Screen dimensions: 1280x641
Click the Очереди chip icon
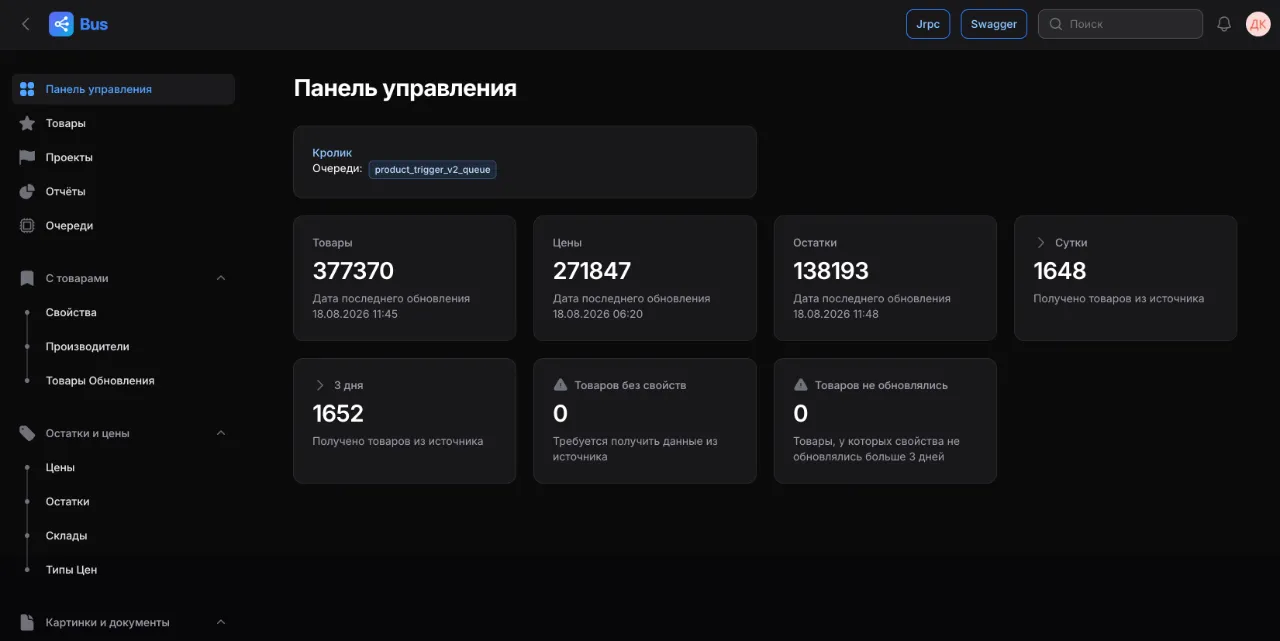coord(27,226)
